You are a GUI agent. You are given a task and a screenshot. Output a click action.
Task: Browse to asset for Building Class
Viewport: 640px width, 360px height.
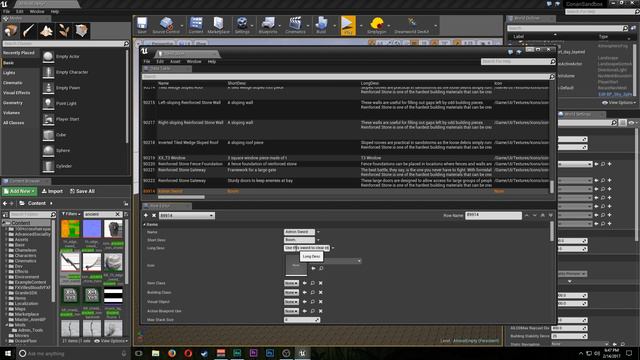313,292
